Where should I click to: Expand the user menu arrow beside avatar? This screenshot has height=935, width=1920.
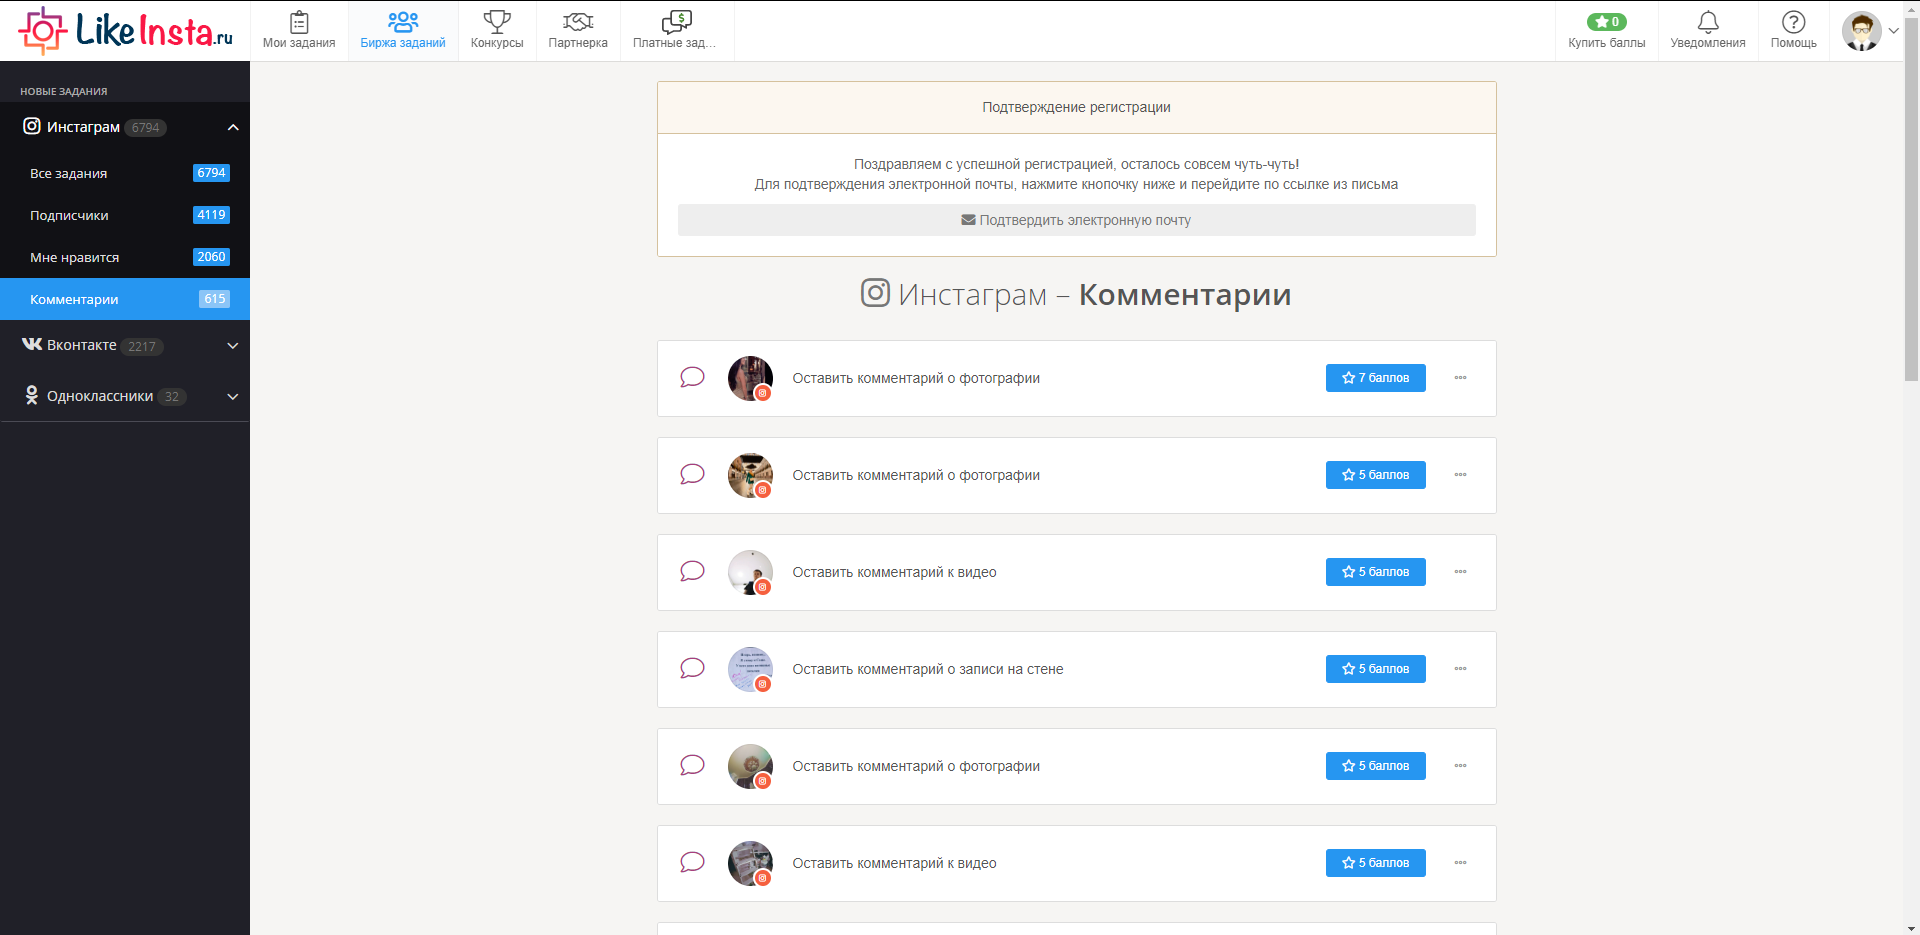point(1893,31)
